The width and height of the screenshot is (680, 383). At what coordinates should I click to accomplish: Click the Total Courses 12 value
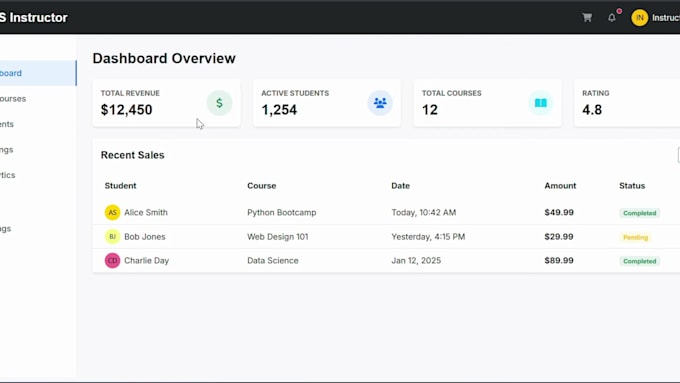click(x=430, y=110)
